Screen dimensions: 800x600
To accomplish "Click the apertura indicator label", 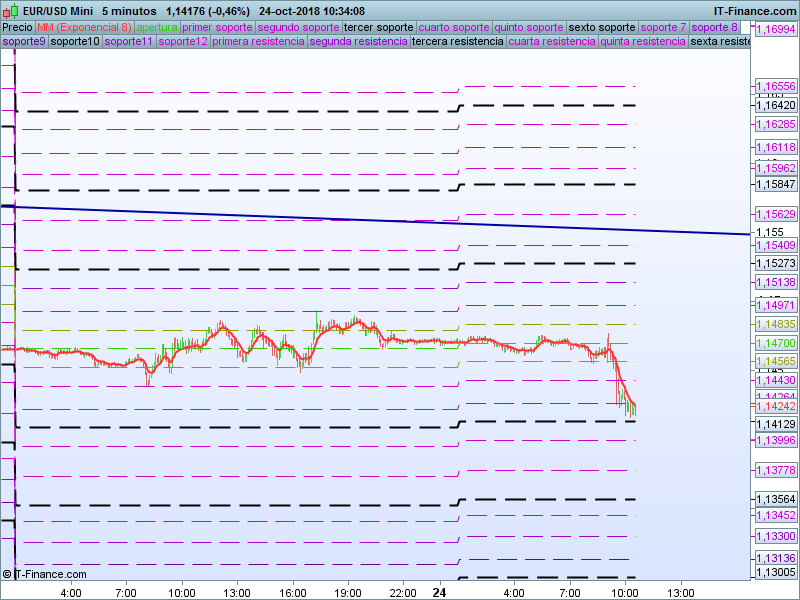I will [157, 27].
